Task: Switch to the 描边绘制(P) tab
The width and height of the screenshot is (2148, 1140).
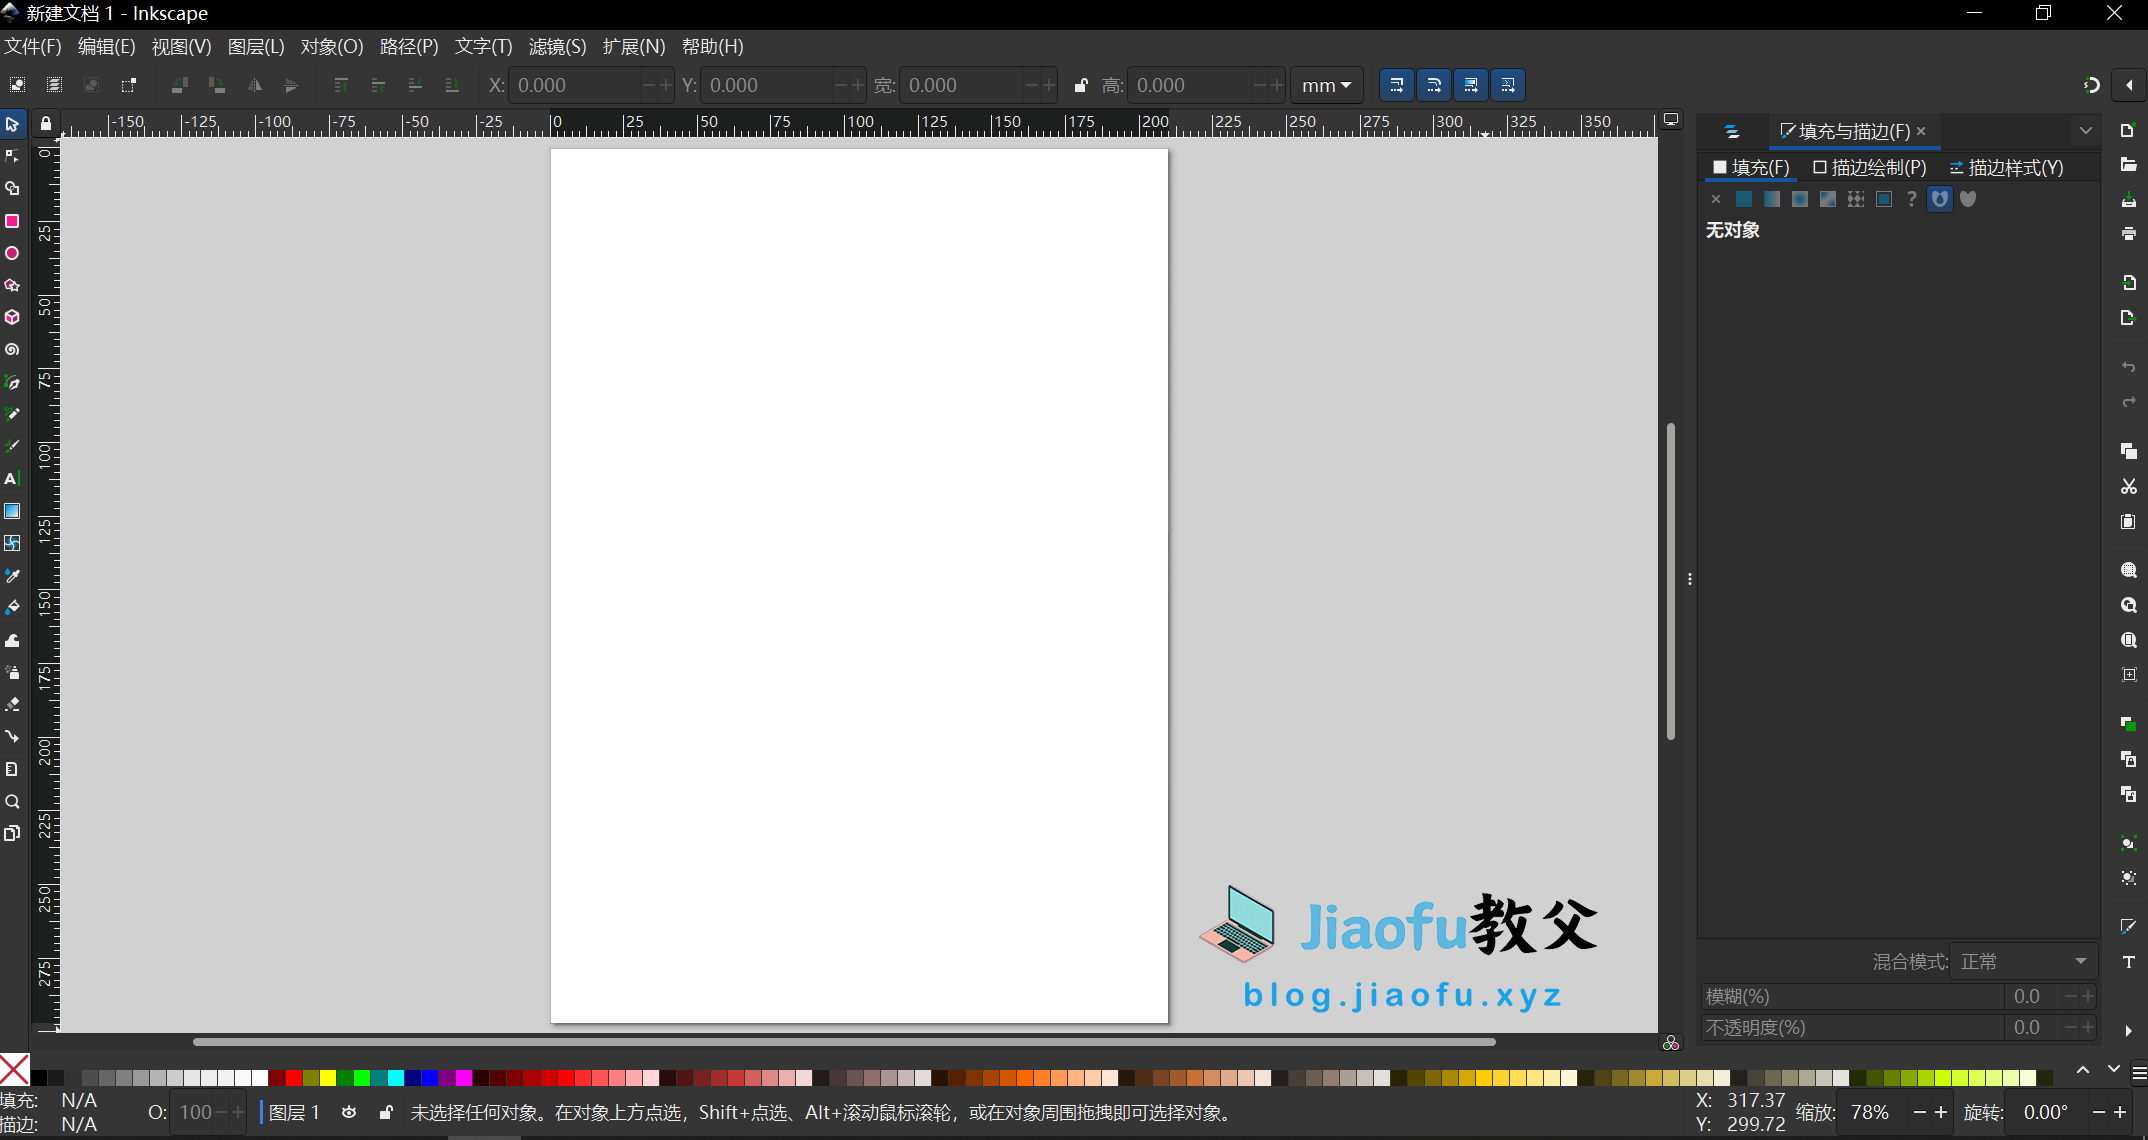Action: [x=1870, y=167]
